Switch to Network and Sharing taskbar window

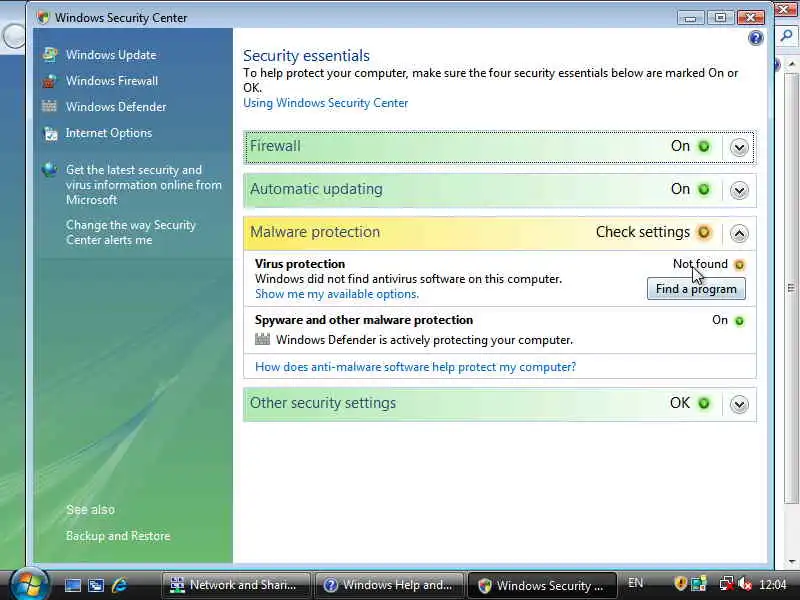tap(236, 585)
